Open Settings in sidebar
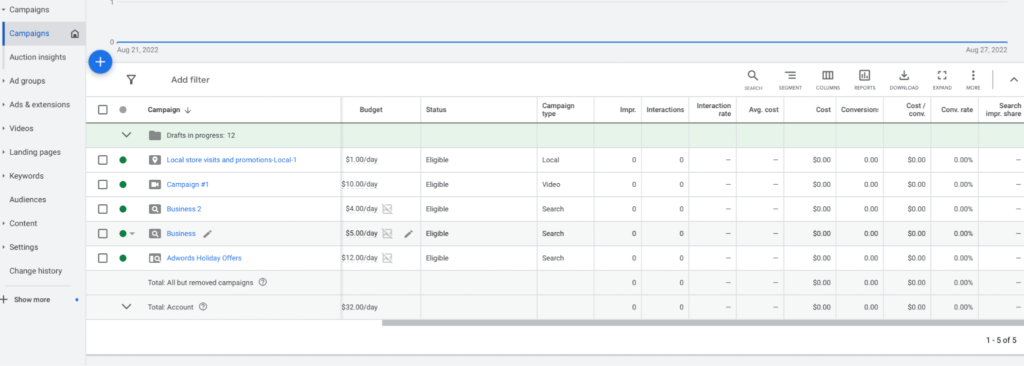 (x=24, y=247)
